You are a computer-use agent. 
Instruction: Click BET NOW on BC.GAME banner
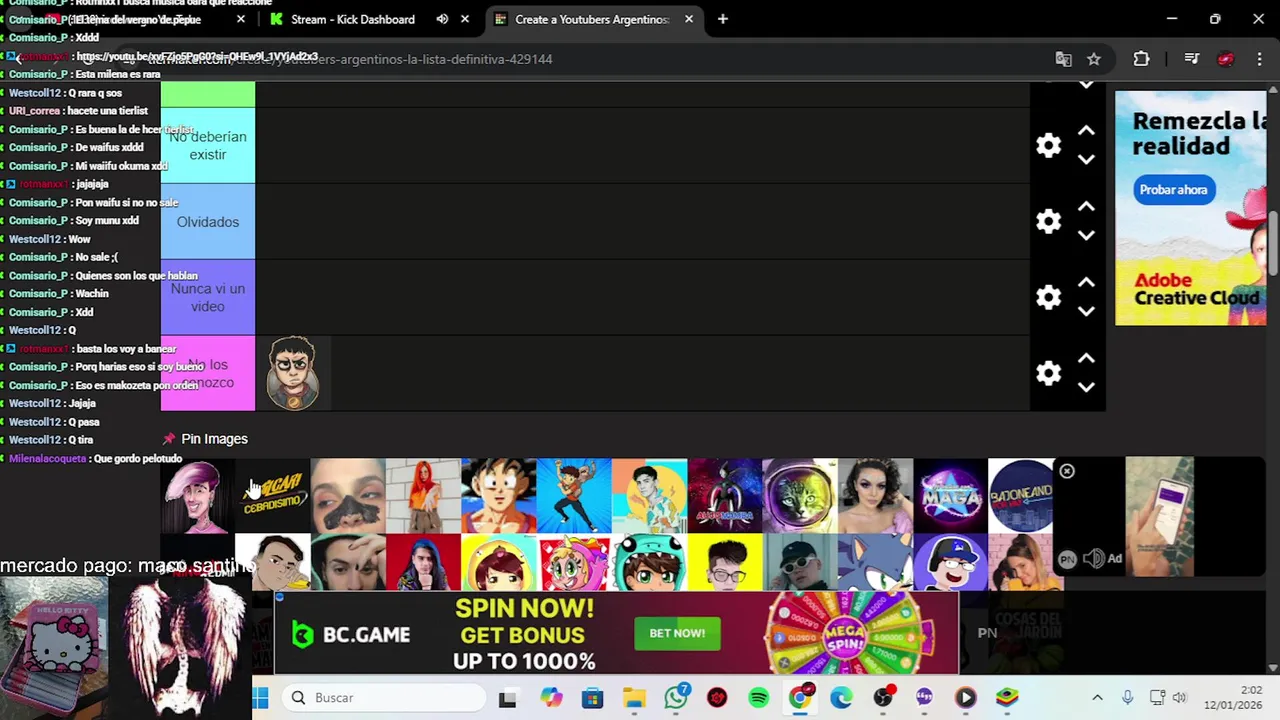[677, 633]
